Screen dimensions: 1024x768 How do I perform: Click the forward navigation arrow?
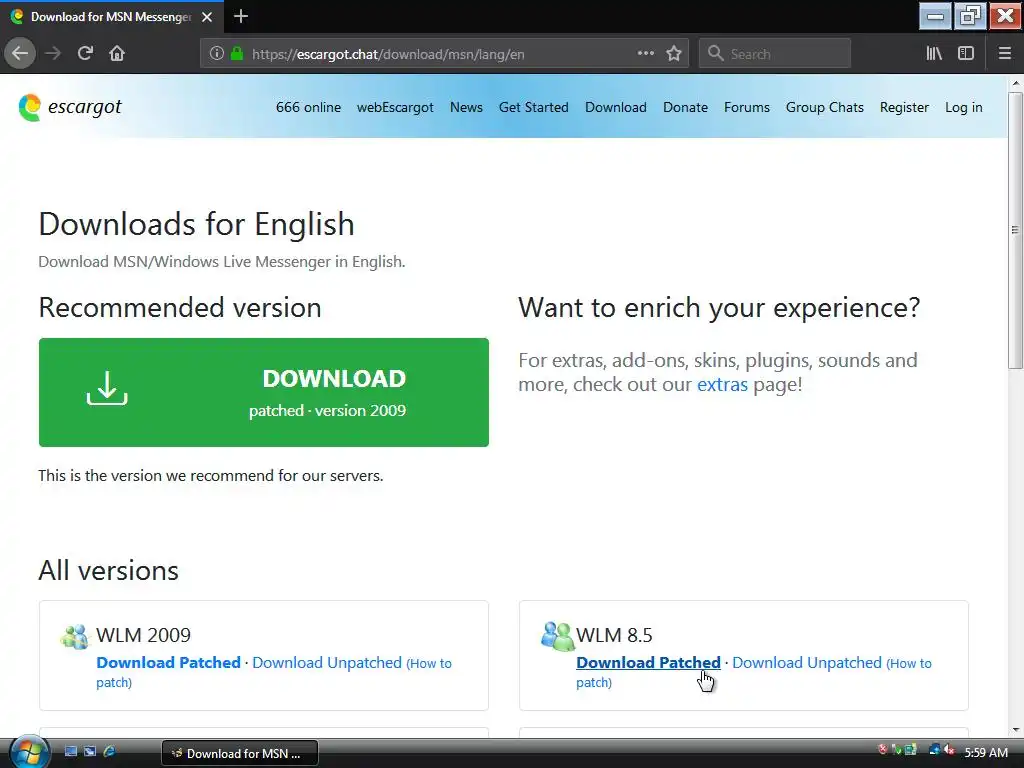click(x=53, y=54)
